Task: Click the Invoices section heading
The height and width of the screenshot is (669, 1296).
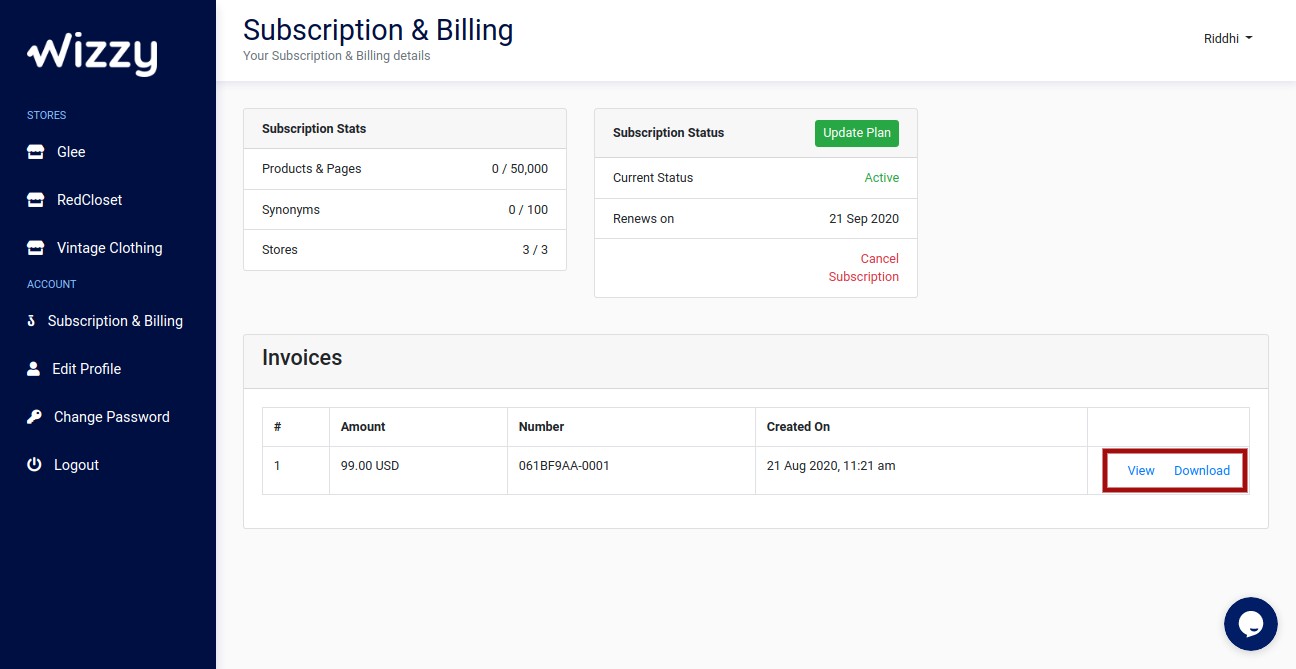Action: [x=302, y=358]
